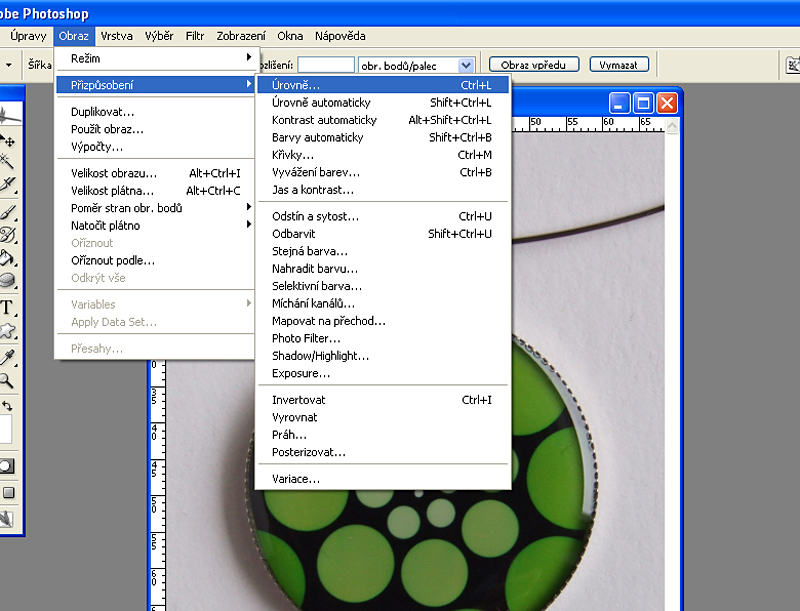Select the Zoom magnifier tool
The image size is (800, 611).
[8, 380]
